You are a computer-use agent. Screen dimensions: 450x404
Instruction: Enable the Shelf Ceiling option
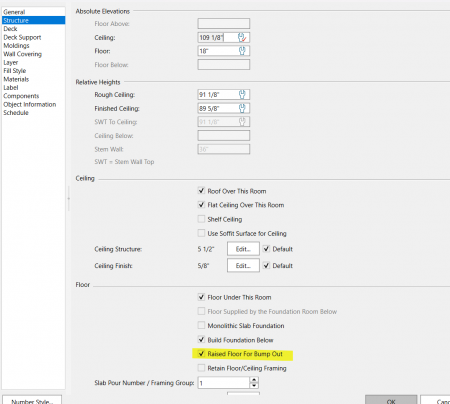click(201, 219)
